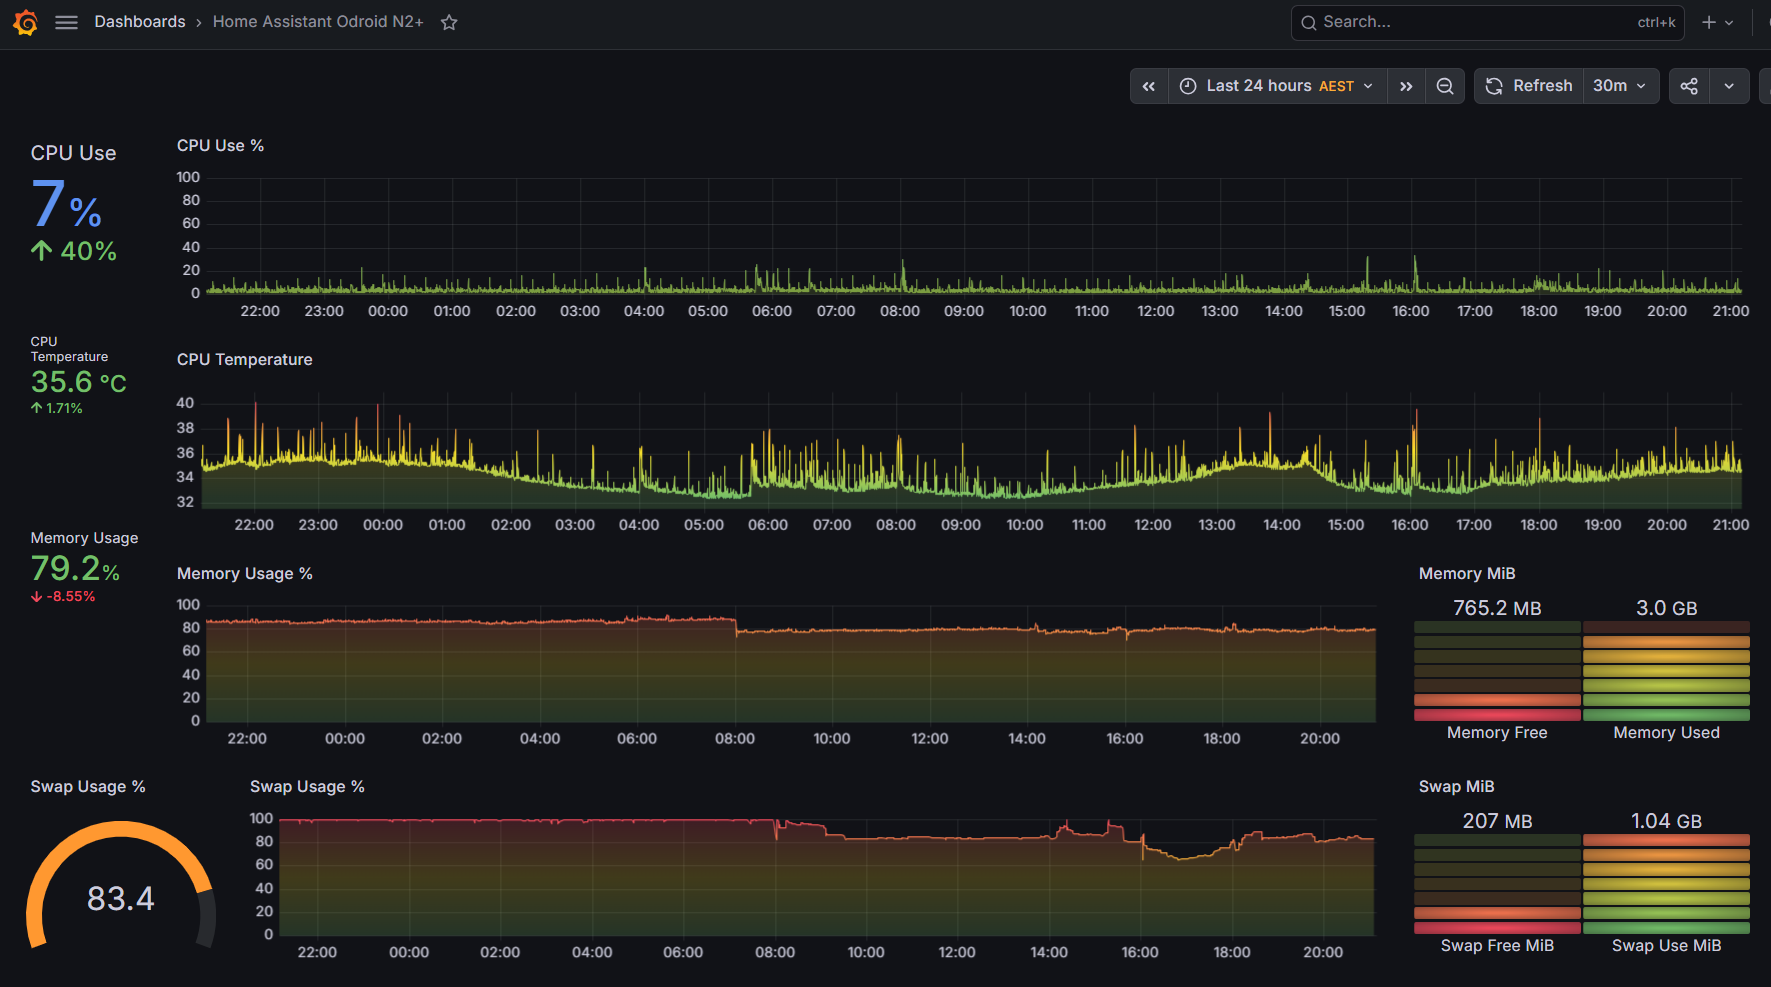Focus the Search input field
Image resolution: width=1771 pixels, height=987 pixels.
[1487, 22]
